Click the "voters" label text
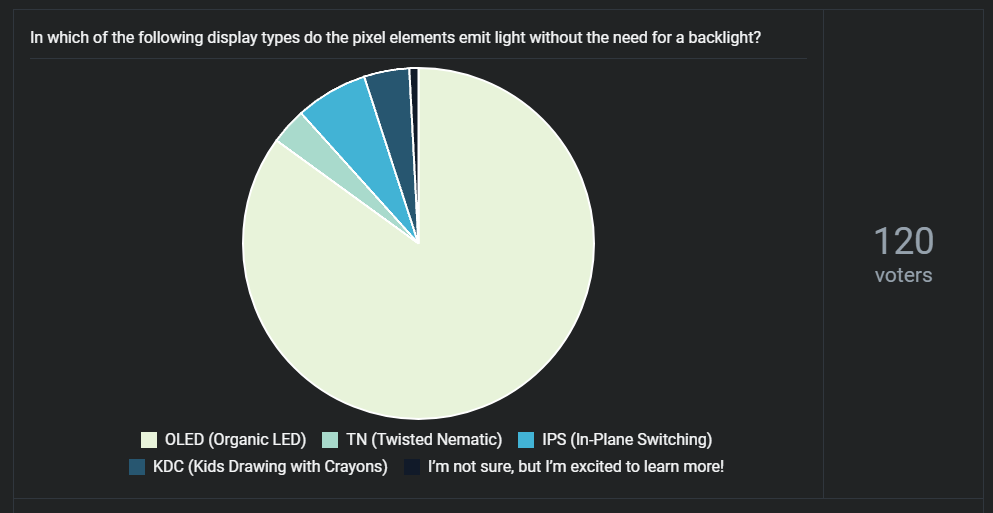993x513 pixels. [x=904, y=276]
